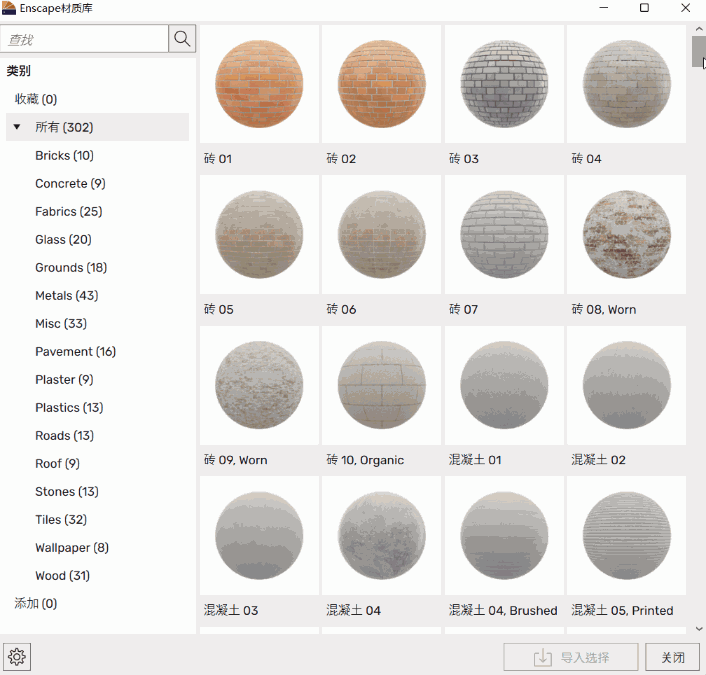Select the 收藏 (0) favorites category
The width and height of the screenshot is (706, 675).
[36, 99]
